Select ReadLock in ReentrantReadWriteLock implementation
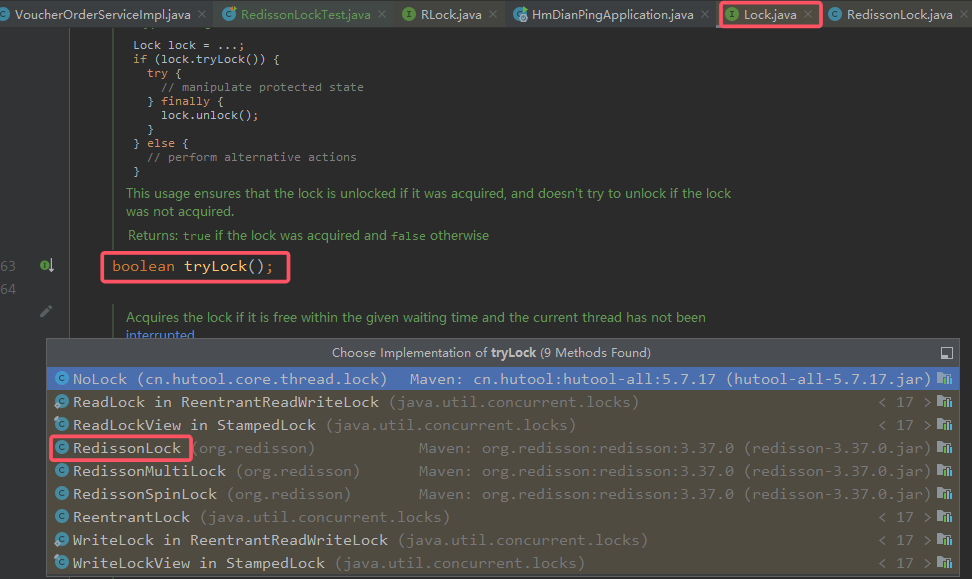The height and width of the screenshot is (579, 972). [503, 402]
